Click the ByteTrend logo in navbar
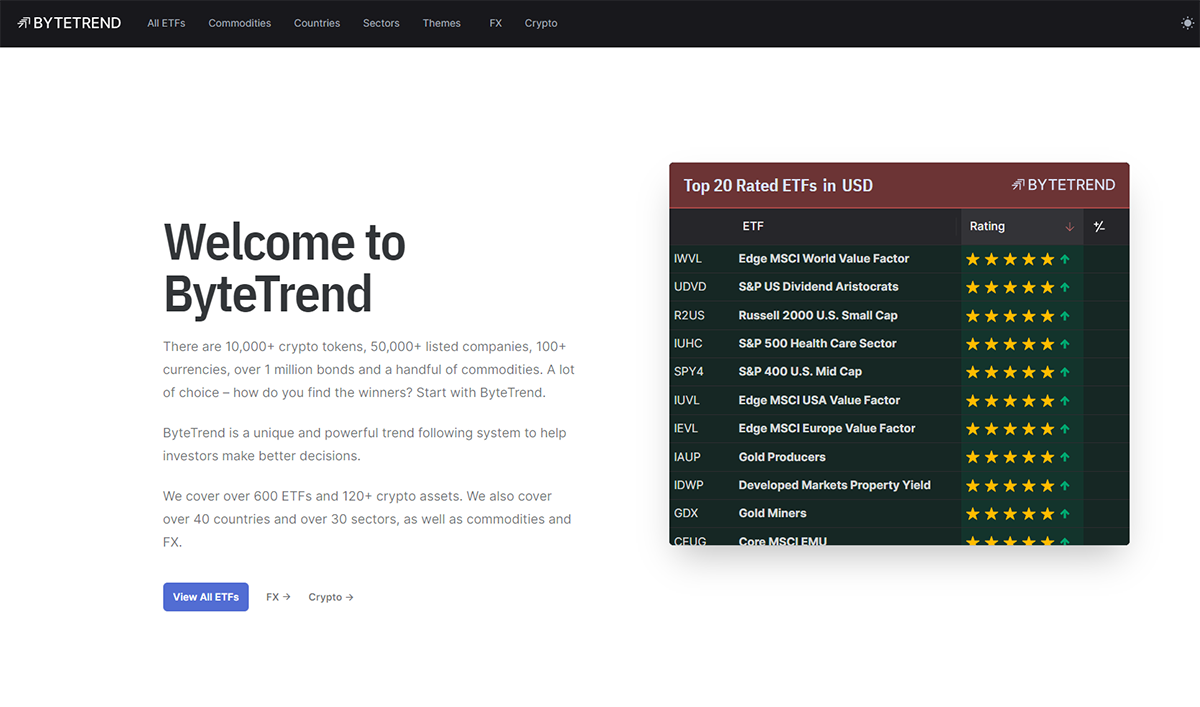Image resolution: width=1200 pixels, height=707 pixels. point(69,23)
